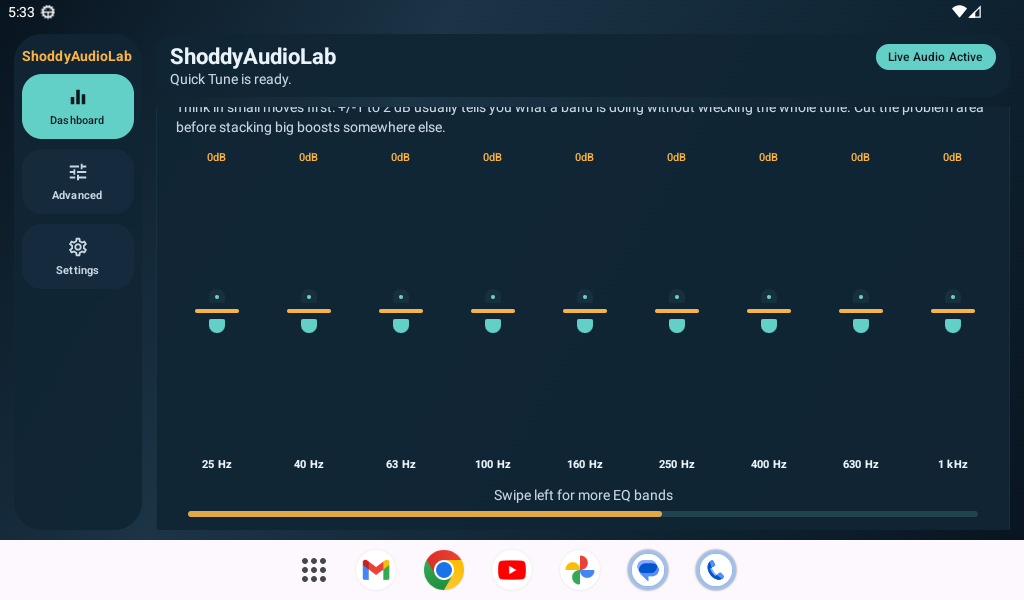The image size is (1024, 600).
Task: Click the 0dB value above 100 Hz
Action: coord(493,157)
